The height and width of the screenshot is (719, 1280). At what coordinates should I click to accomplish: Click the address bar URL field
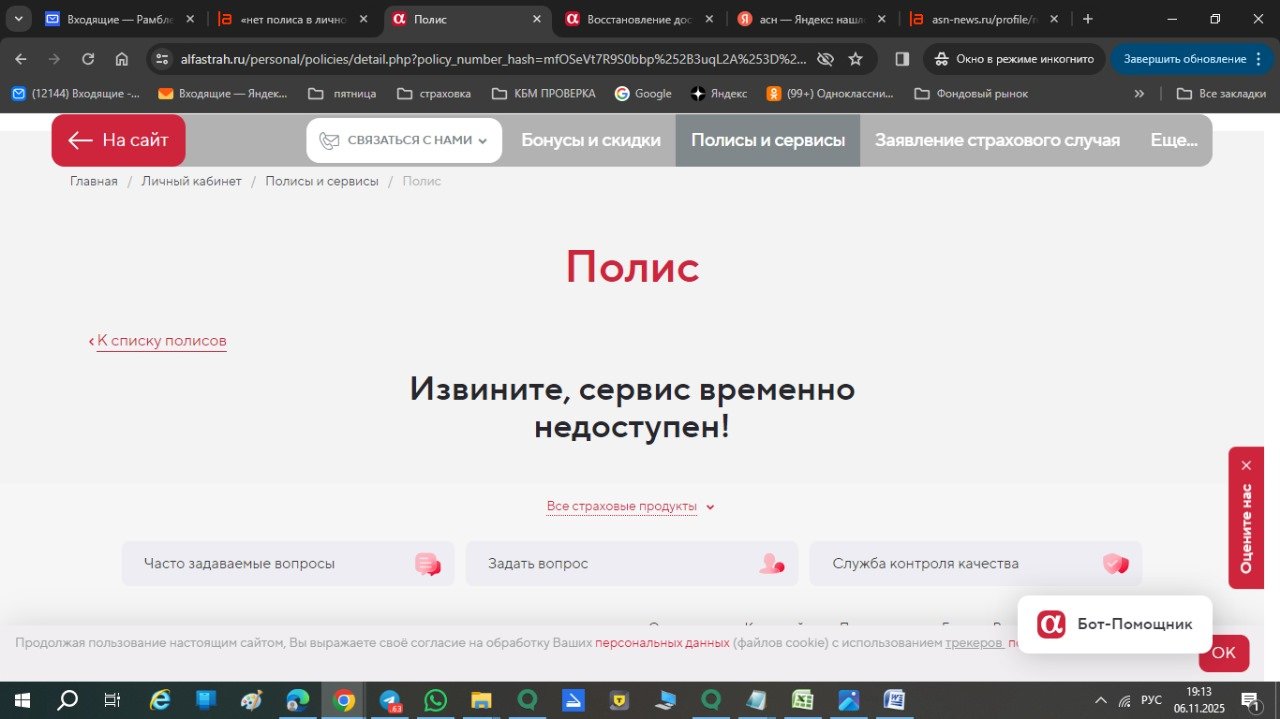pos(490,59)
